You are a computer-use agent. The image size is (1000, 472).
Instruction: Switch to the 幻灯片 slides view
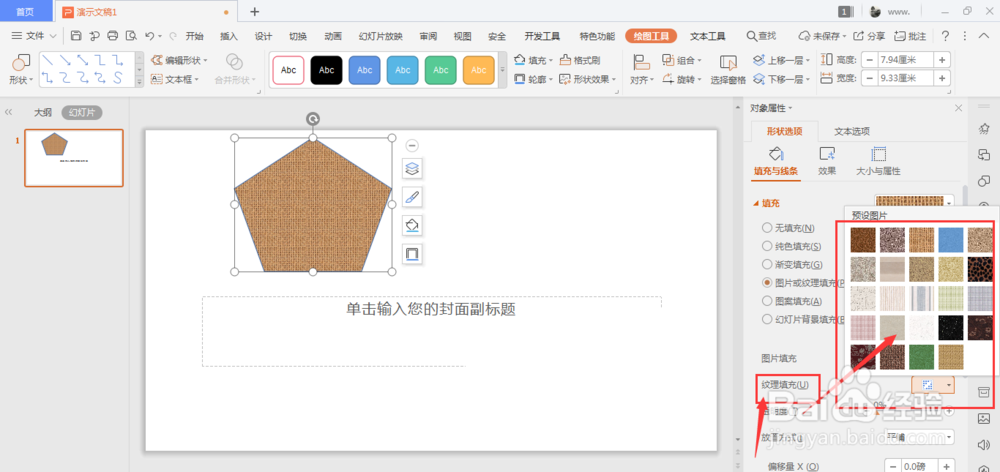pos(82,112)
